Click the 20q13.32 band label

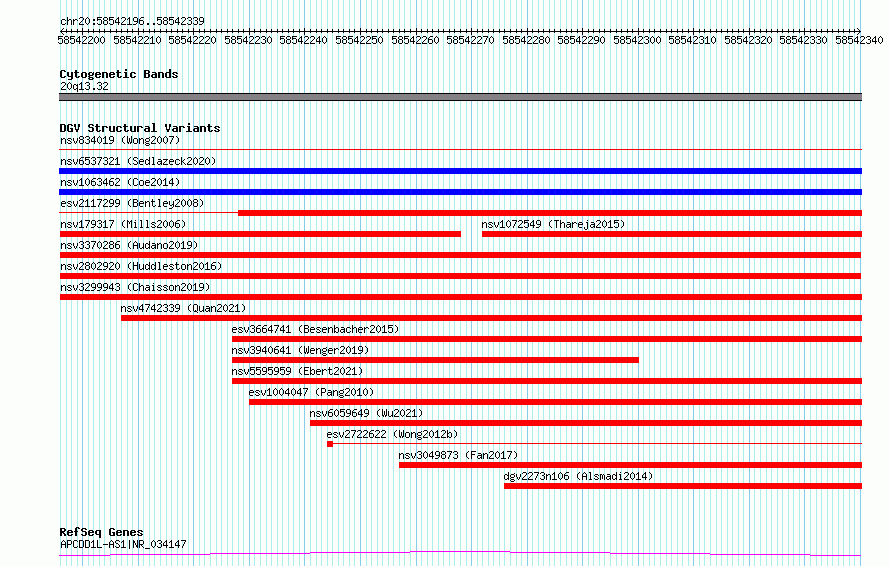click(84, 86)
